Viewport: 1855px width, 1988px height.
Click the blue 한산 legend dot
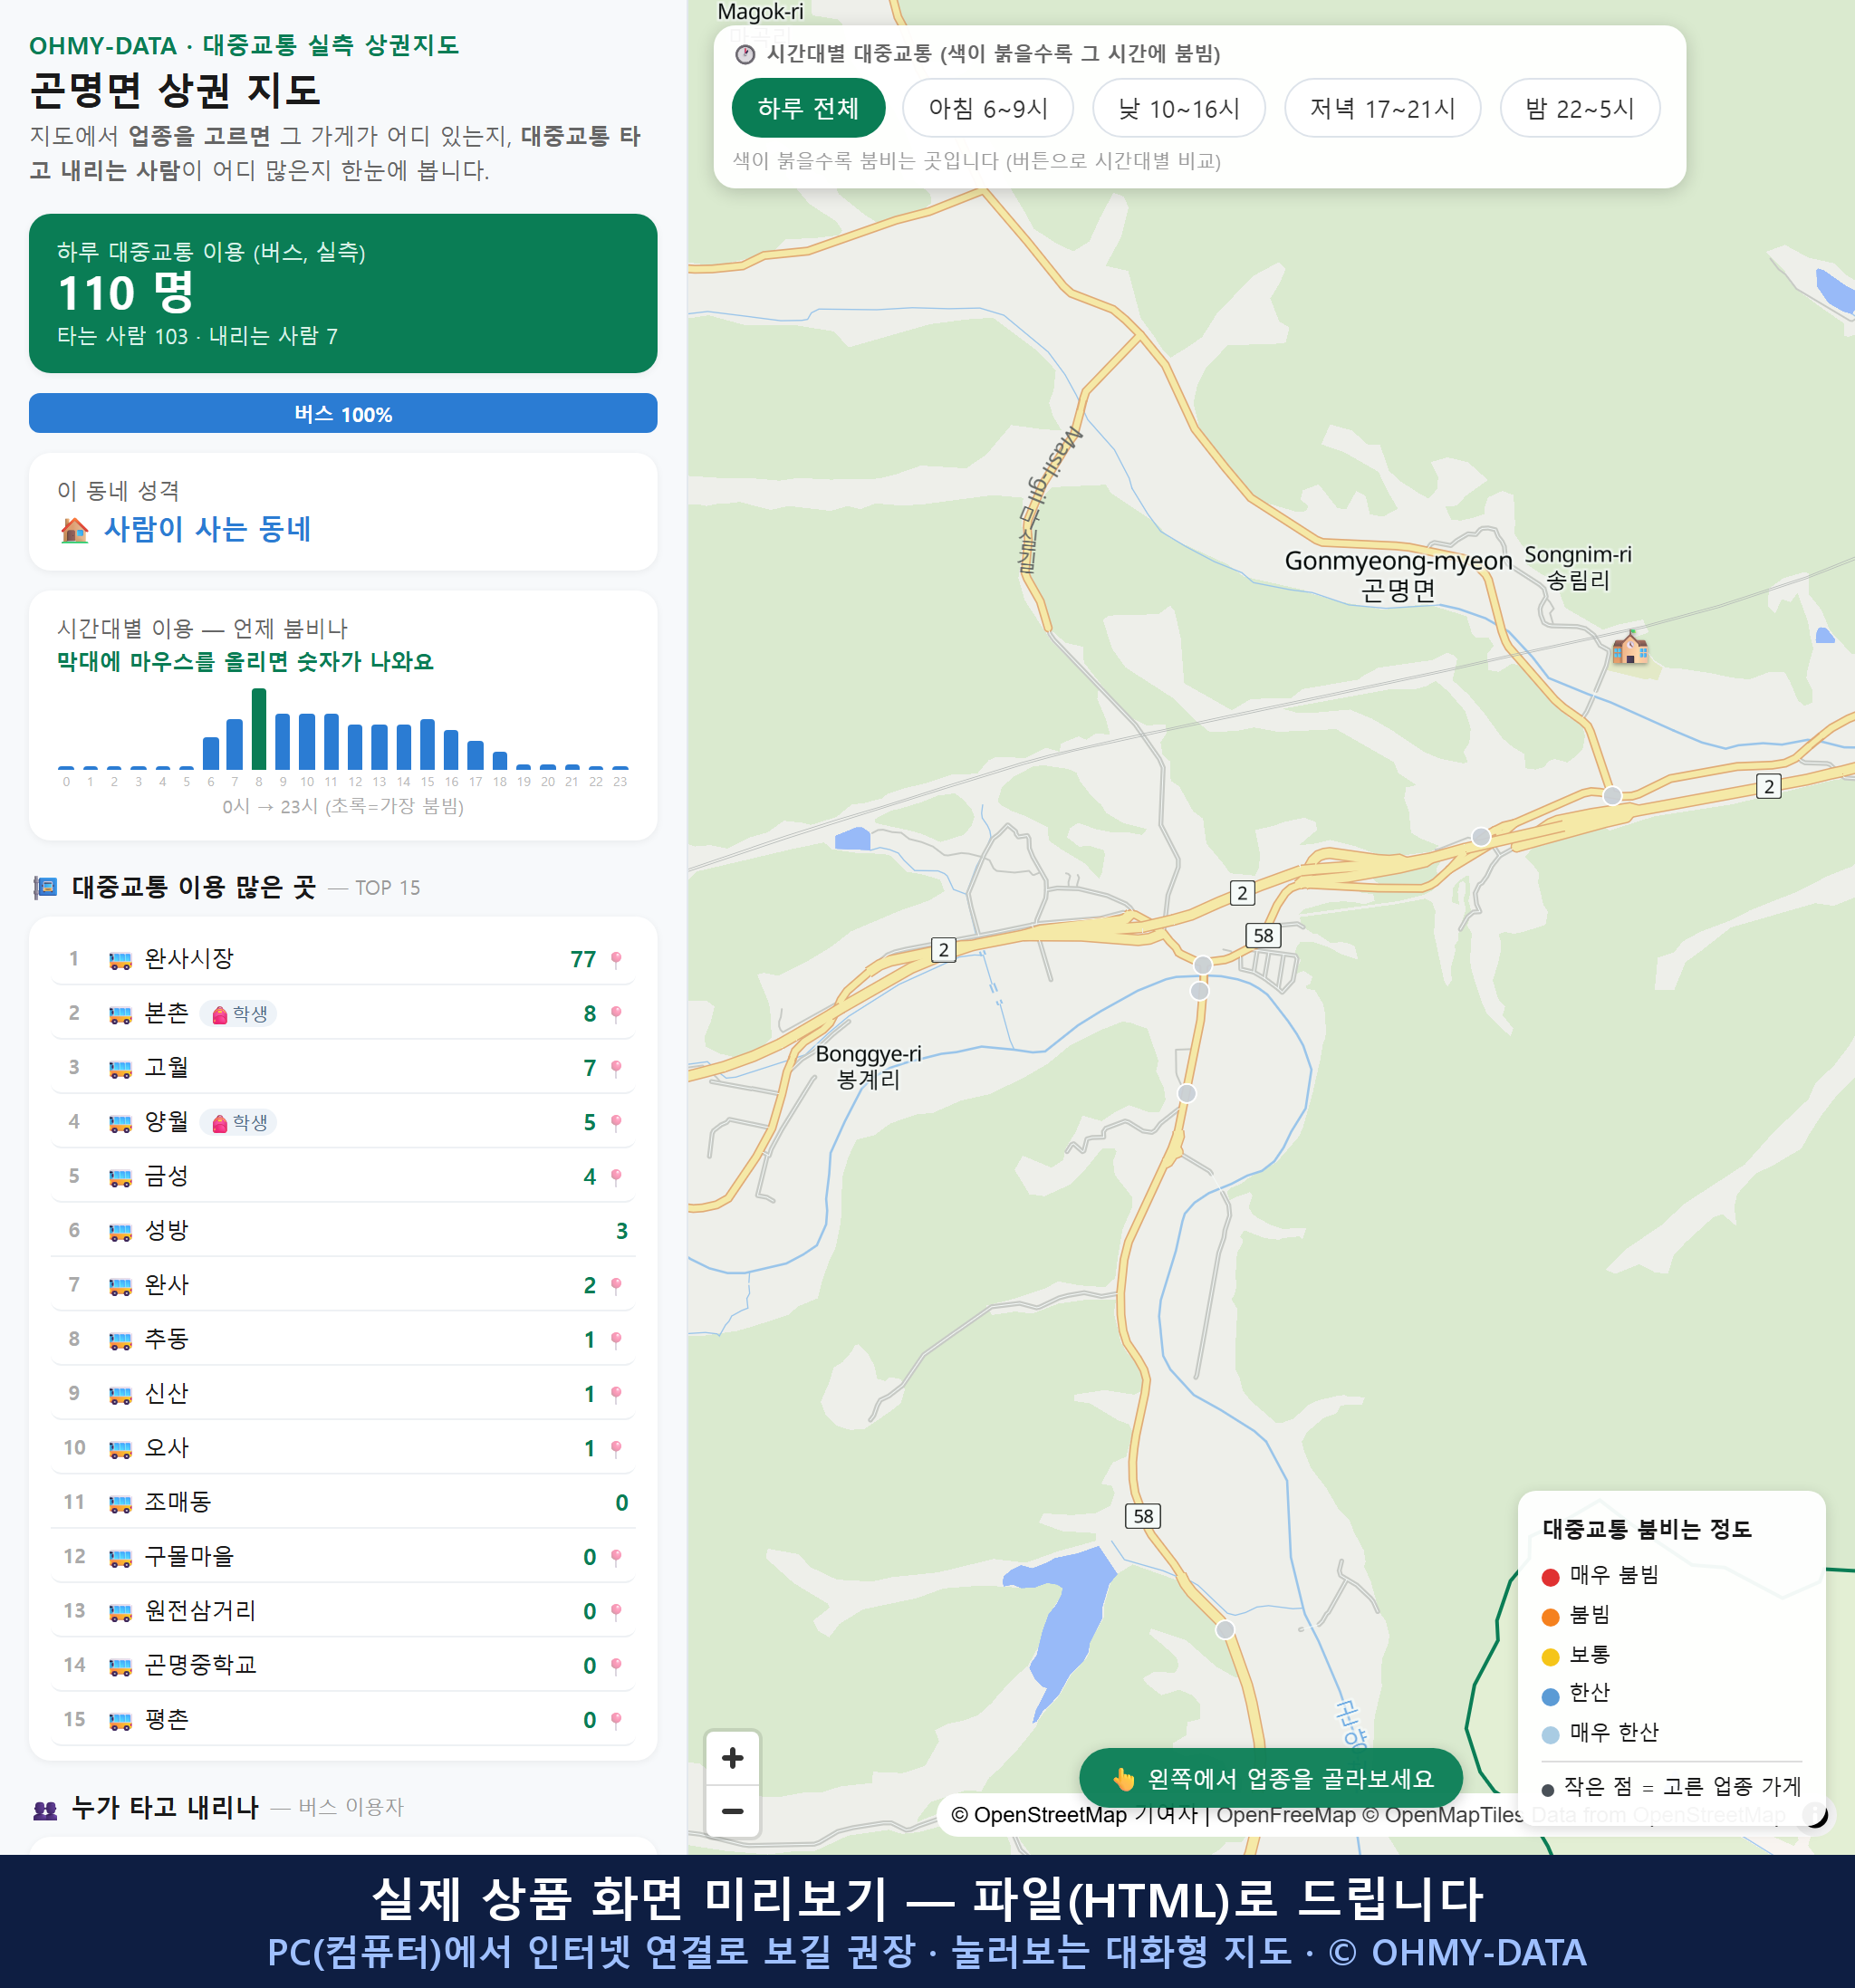point(1551,1696)
